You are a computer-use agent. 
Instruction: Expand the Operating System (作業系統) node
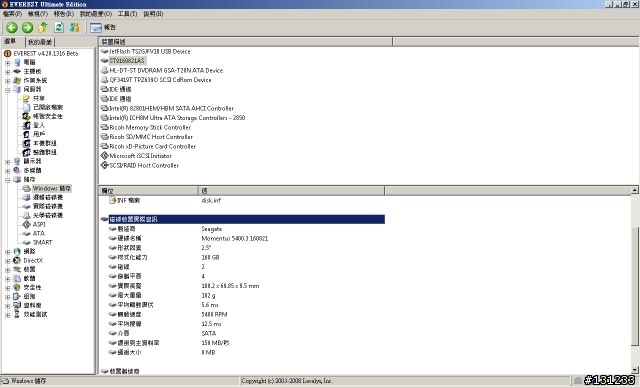pos(8,81)
